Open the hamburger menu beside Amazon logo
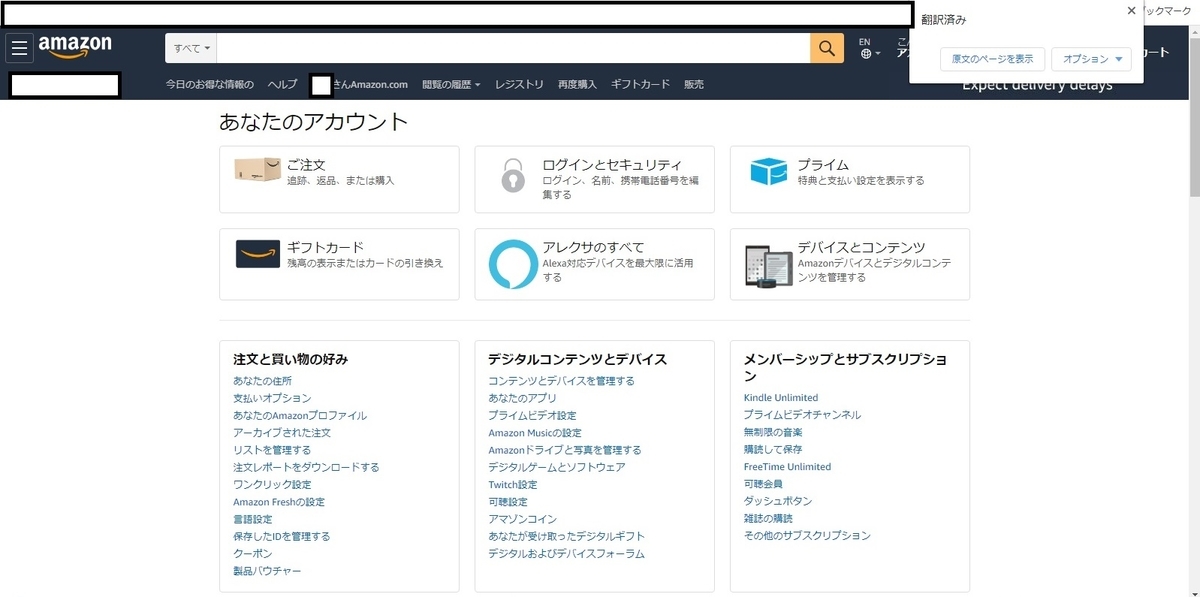This screenshot has width=1200, height=597. pos(20,49)
